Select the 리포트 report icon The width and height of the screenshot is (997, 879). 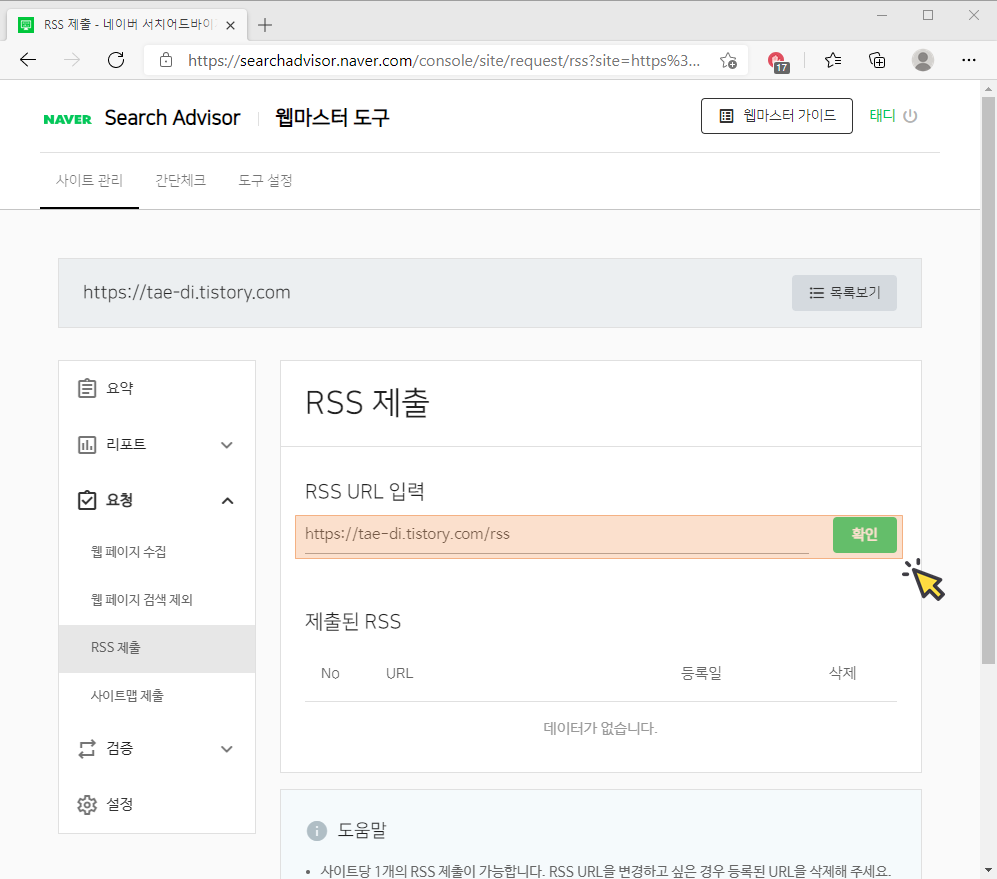click(x=87, y=444)
